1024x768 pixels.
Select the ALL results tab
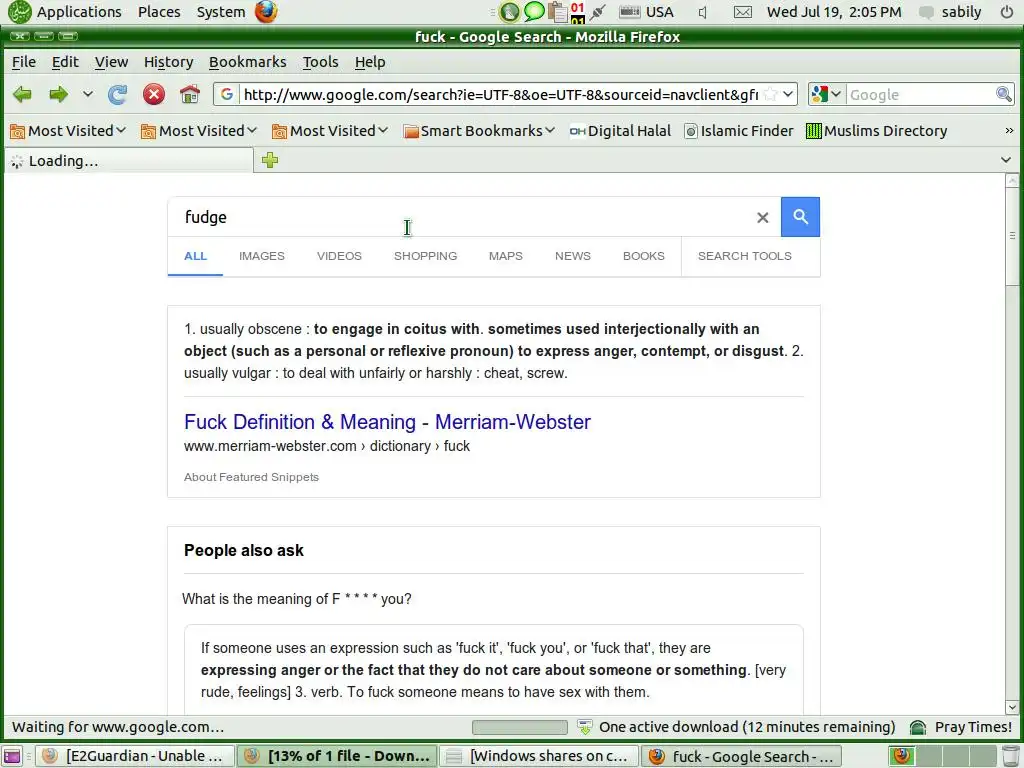[x=195, y=256]
